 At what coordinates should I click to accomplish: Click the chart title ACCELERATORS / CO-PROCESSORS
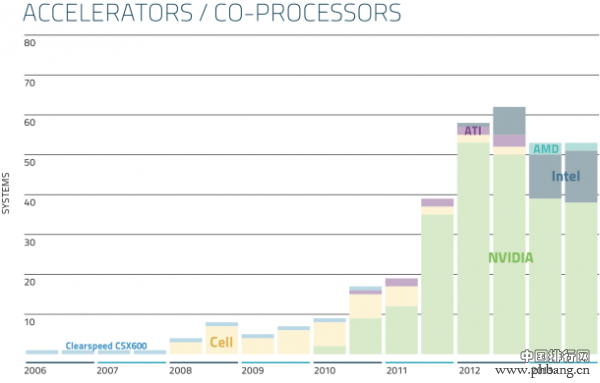[212, 13]
